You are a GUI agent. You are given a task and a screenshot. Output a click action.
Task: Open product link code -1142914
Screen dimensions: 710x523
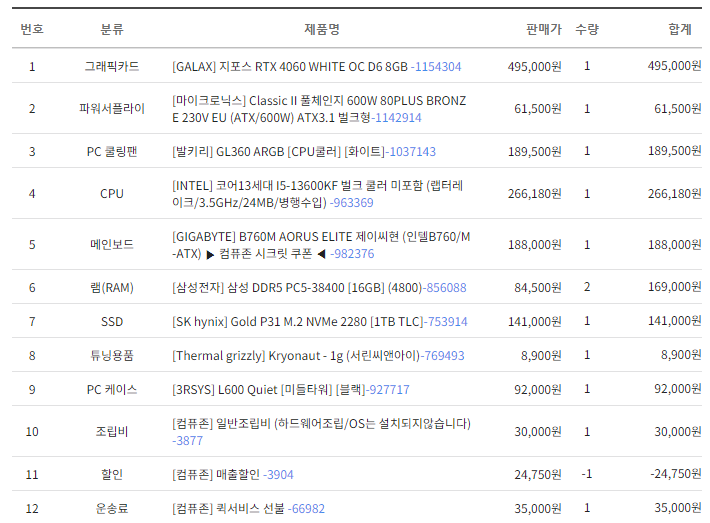coord(396,118)
